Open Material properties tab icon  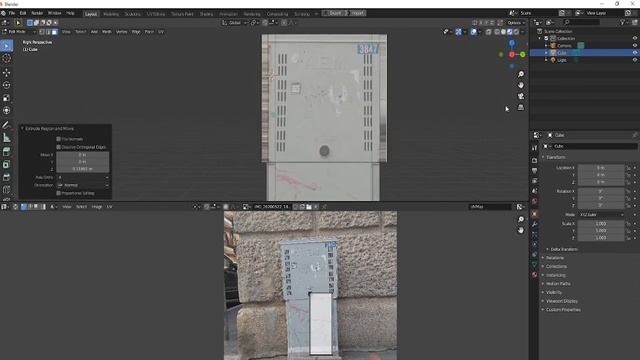tap(535, 275)
